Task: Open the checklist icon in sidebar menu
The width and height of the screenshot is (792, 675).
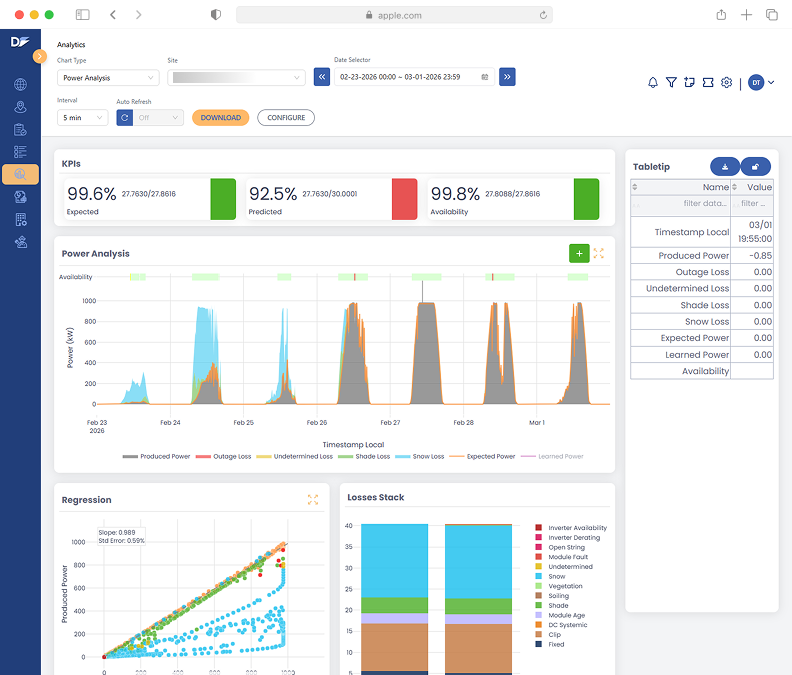Action: click(x=20, y=152)
